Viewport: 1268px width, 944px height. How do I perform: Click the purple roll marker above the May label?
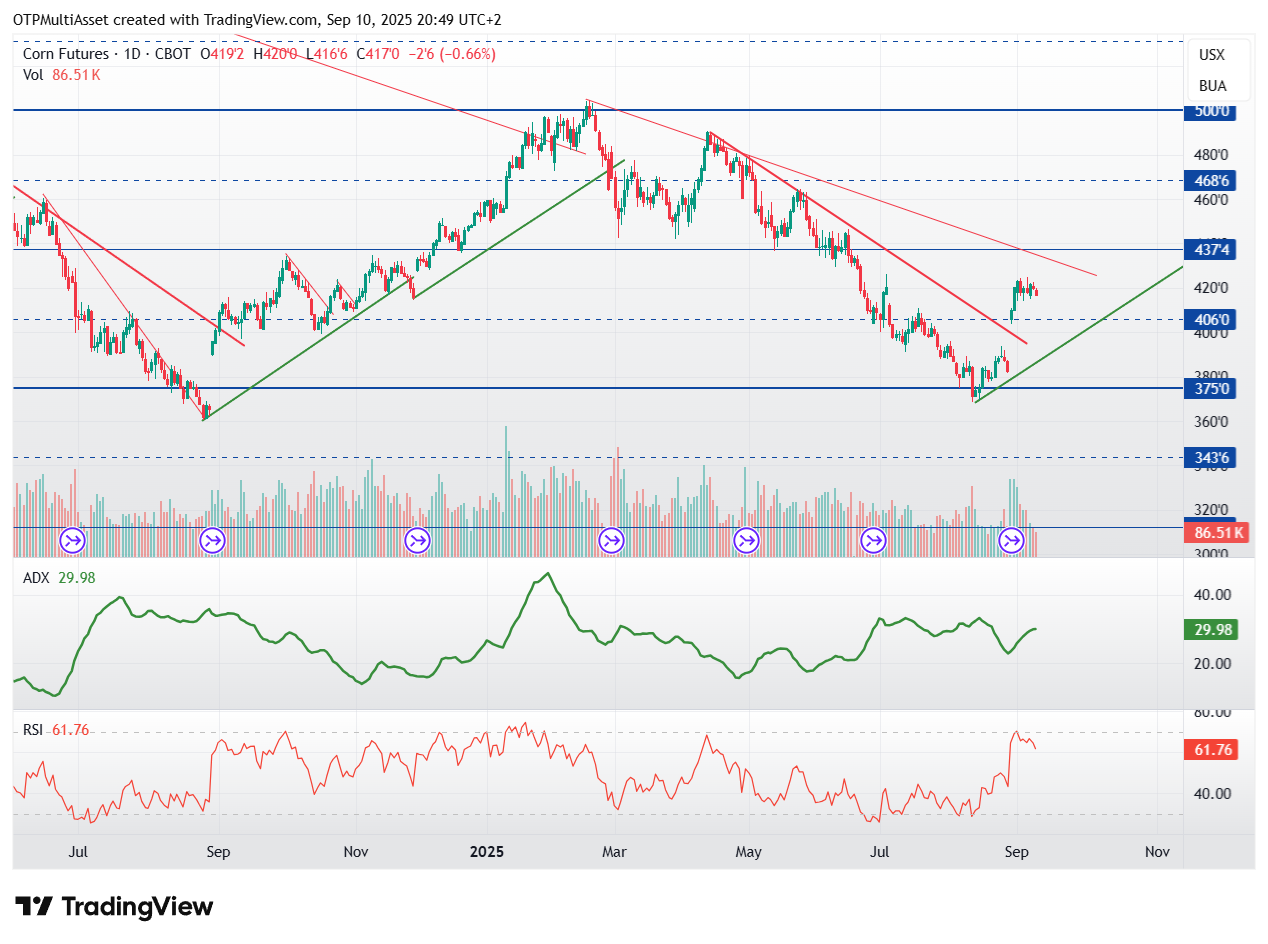(746, 541)
